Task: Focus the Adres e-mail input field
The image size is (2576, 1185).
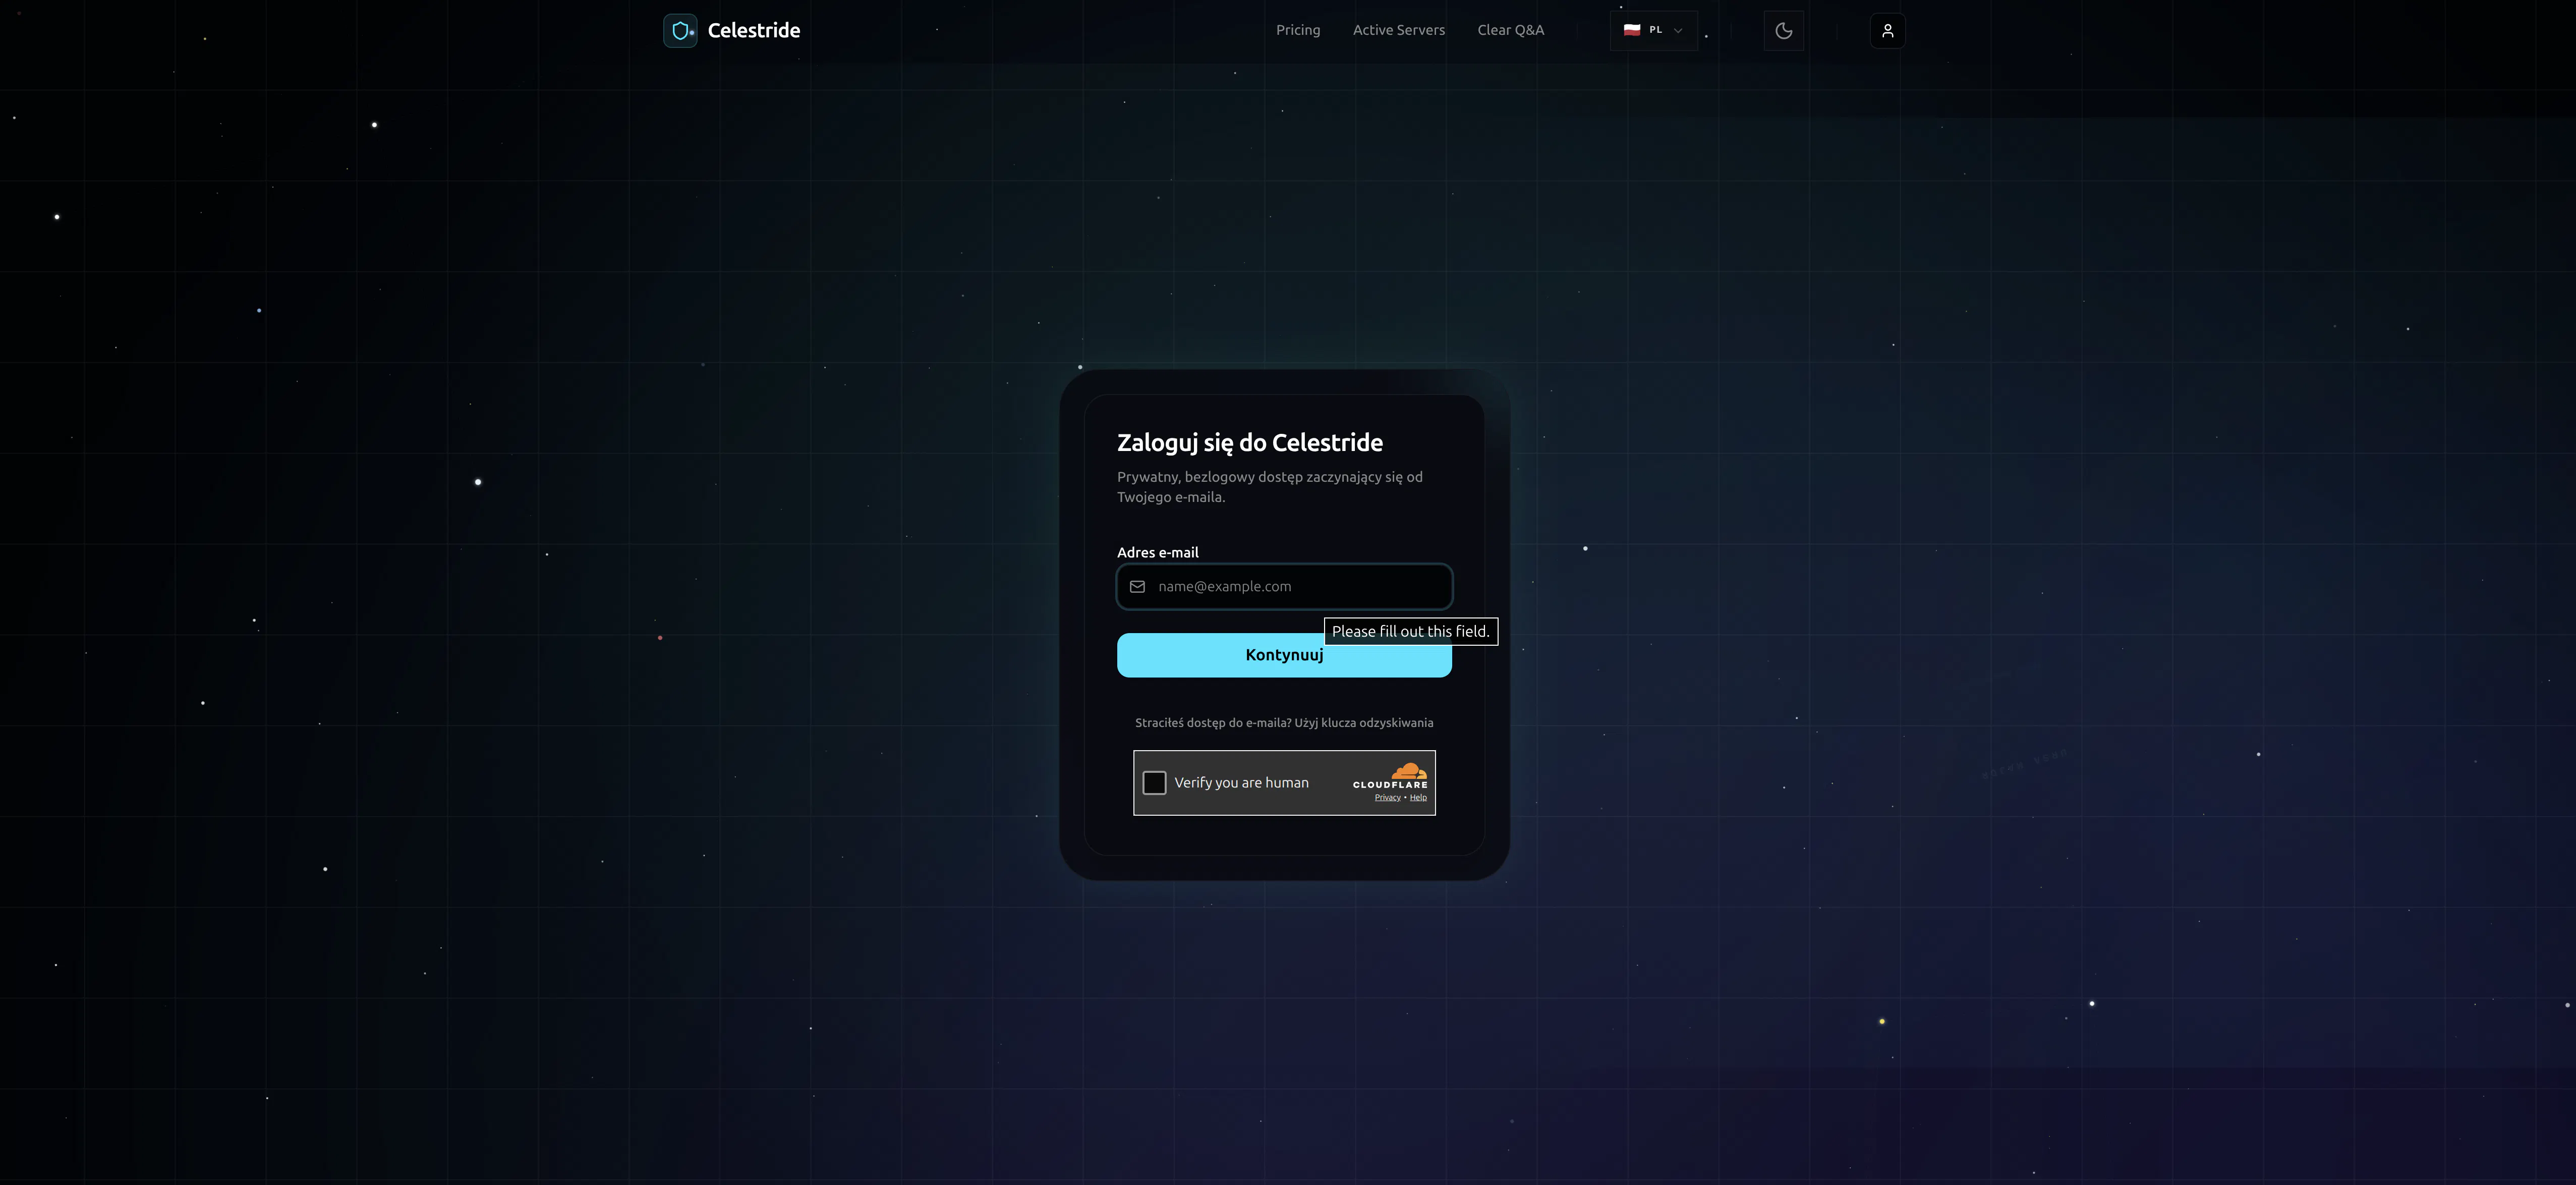Action: [x=1284, y=587]
